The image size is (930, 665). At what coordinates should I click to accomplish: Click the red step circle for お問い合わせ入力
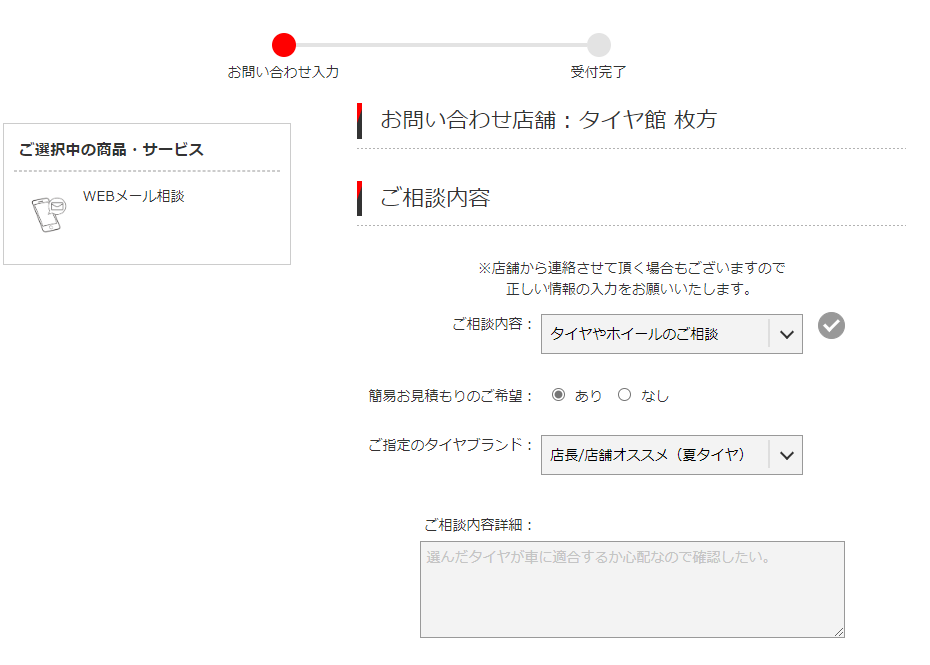[284, 45]
